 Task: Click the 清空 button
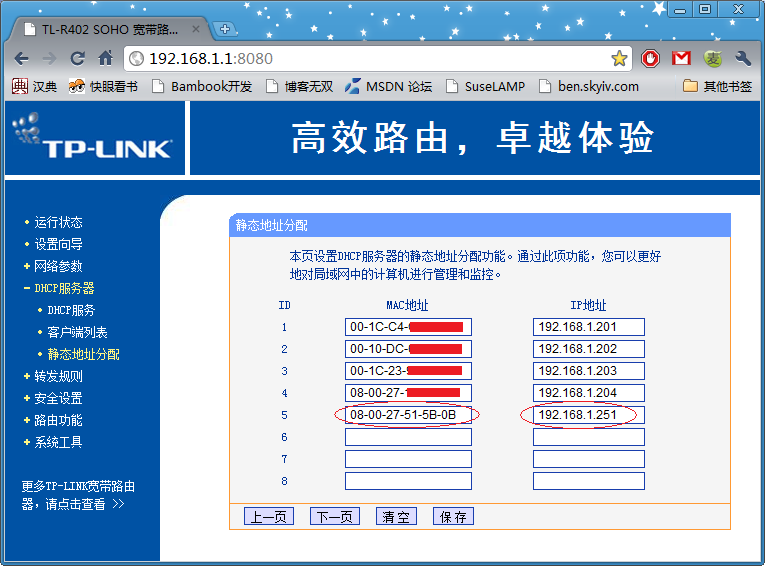point(396,516)
